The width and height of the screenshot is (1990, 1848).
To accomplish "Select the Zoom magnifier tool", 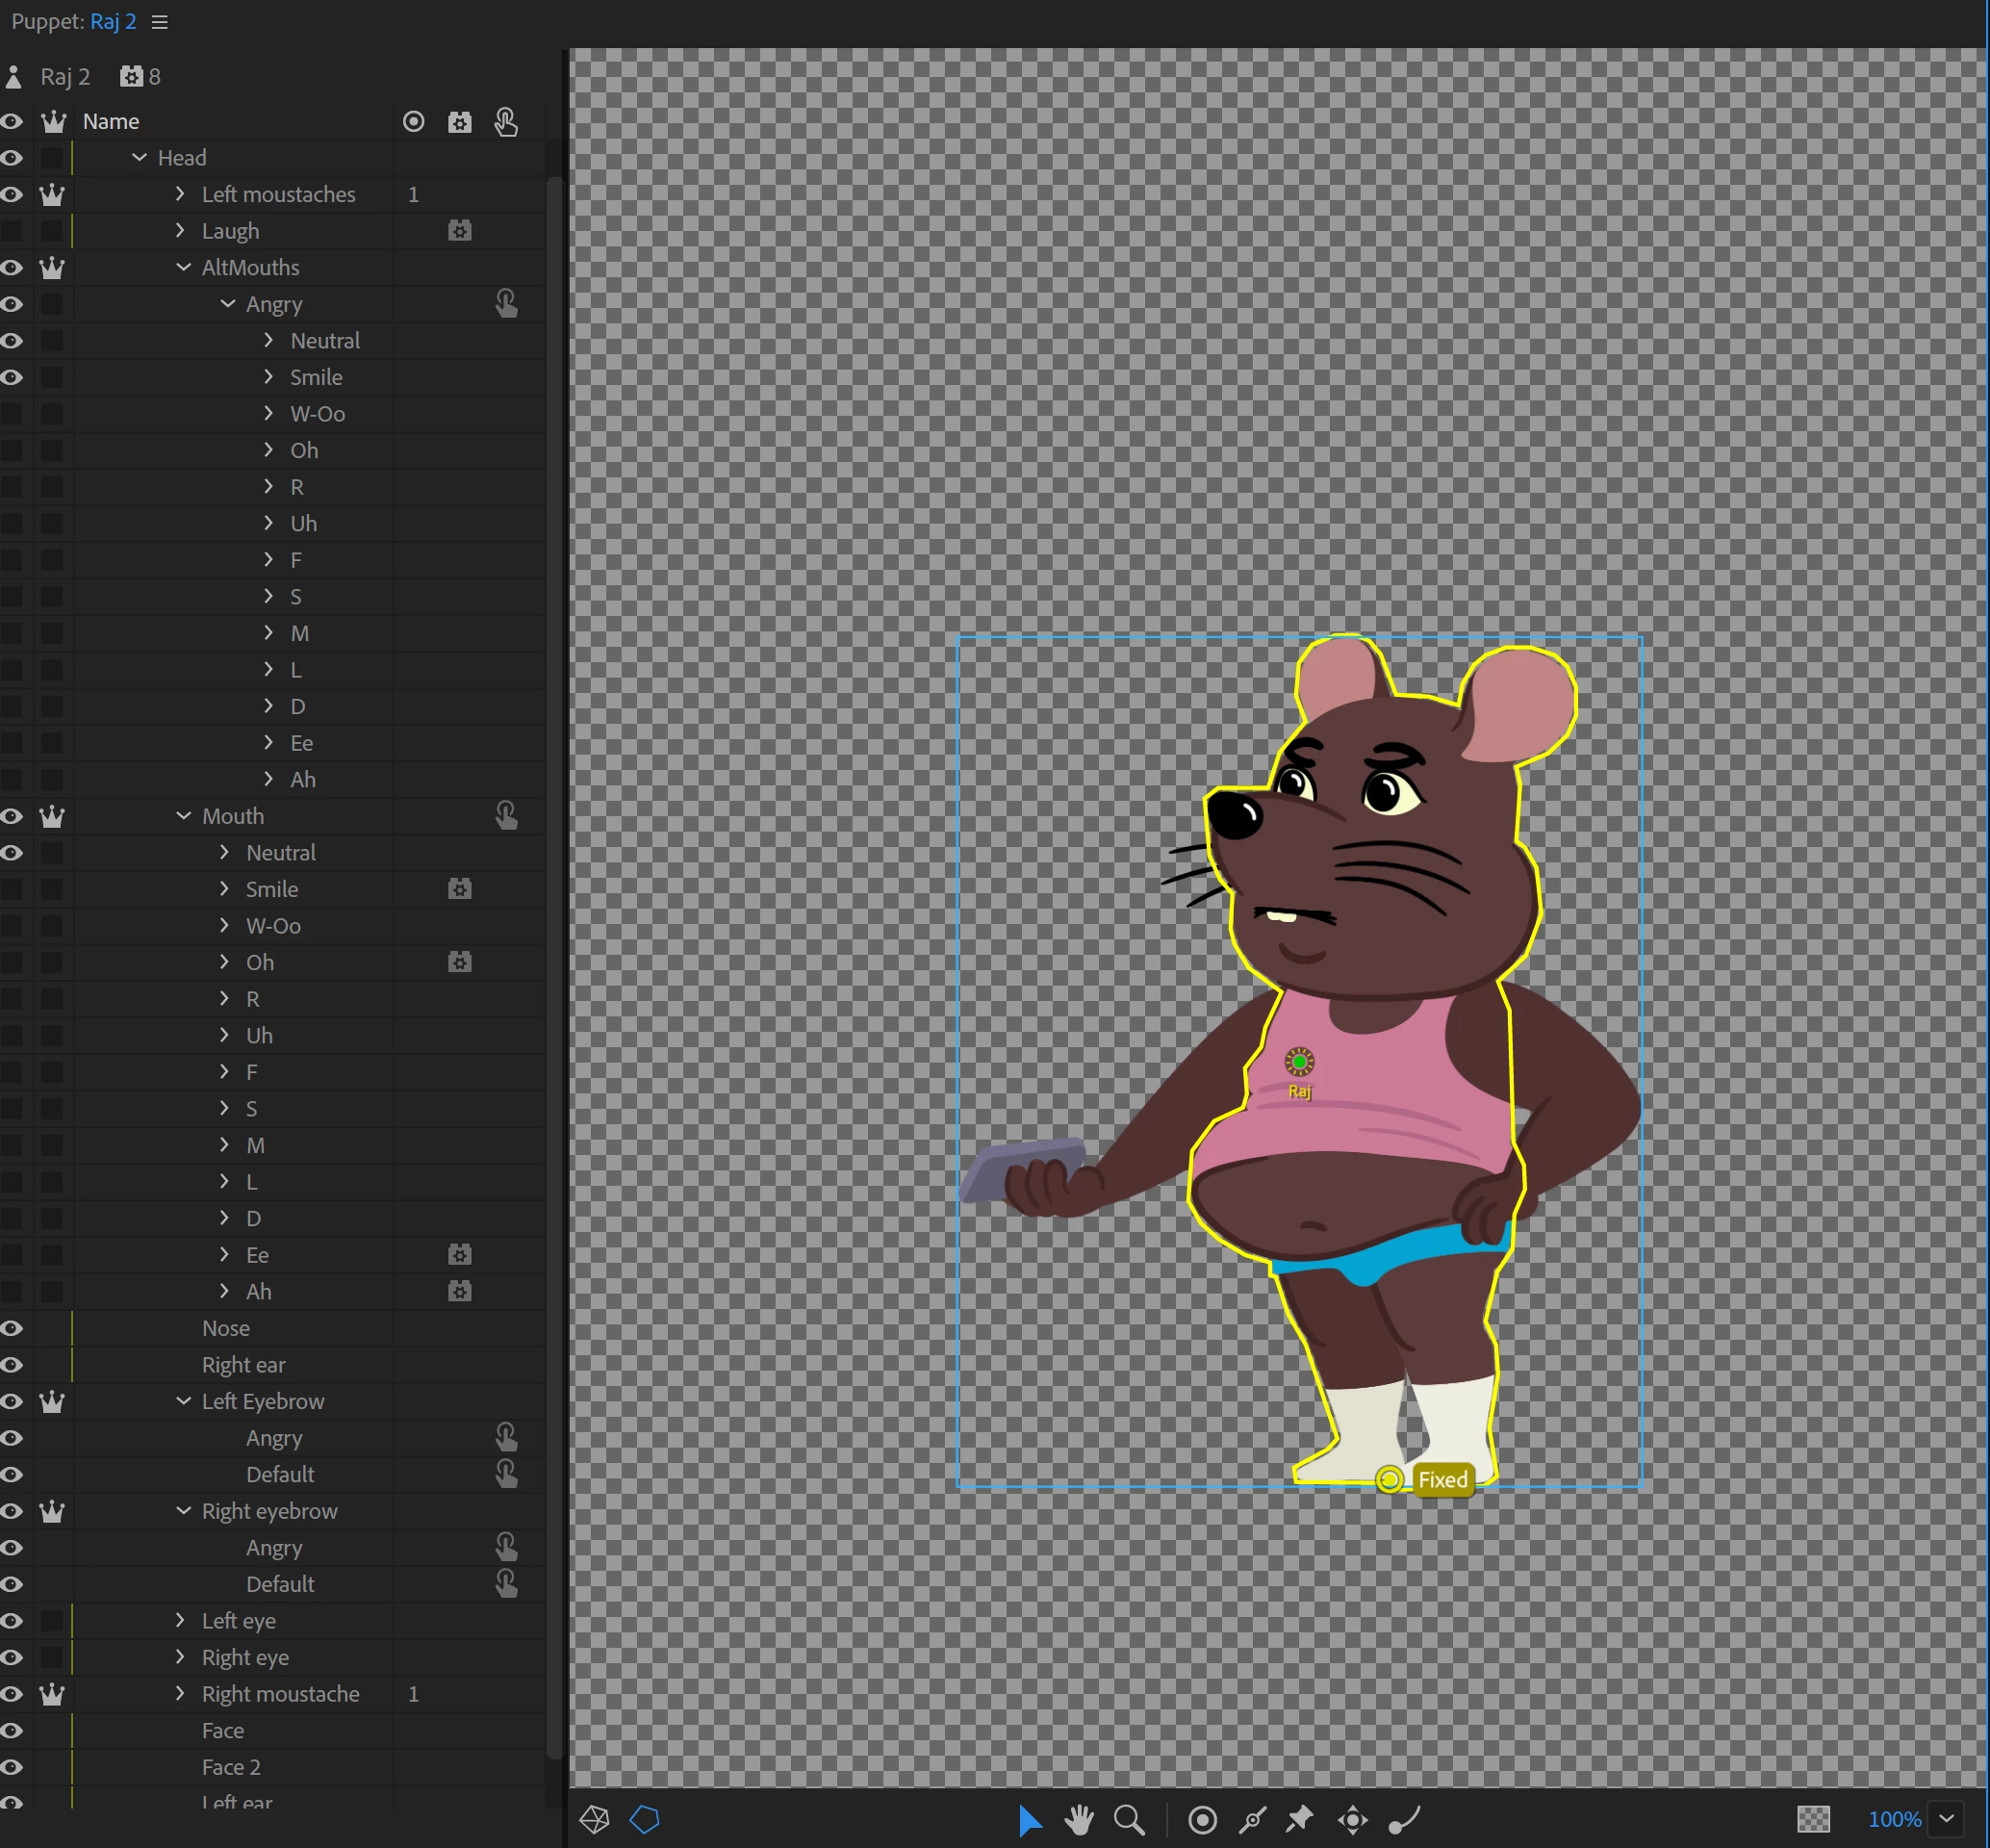I will click(1129, 1819).
